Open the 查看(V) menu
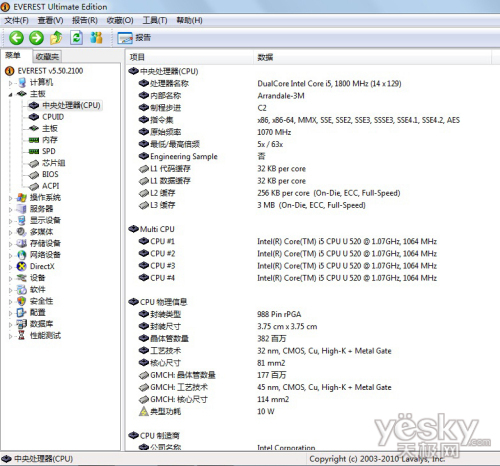Viewport: 500px width, 466px height. tap(50, 20)
